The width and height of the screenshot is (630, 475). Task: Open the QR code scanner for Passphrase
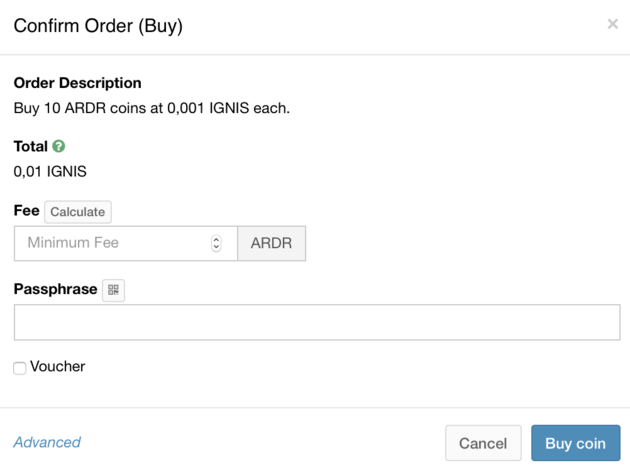113,290
